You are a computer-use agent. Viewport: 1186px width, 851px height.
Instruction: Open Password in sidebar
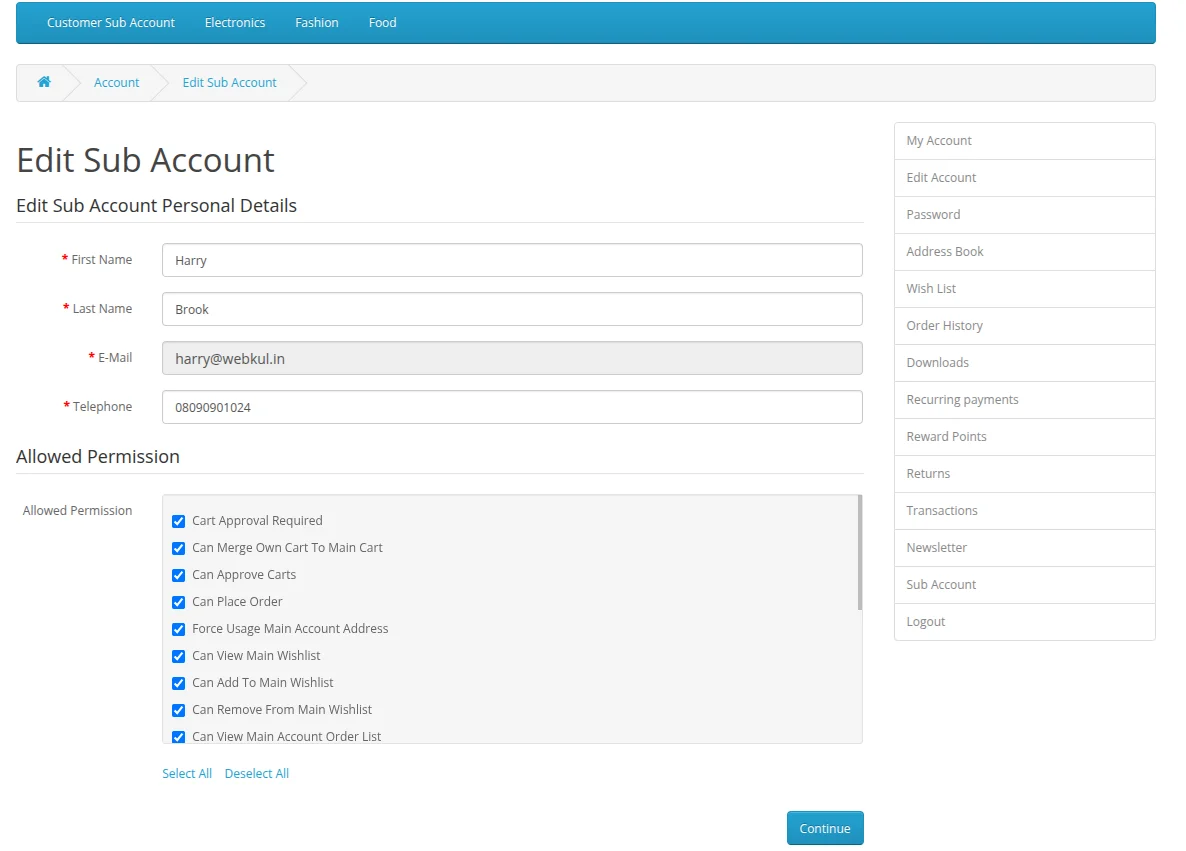coord(1024,215)
